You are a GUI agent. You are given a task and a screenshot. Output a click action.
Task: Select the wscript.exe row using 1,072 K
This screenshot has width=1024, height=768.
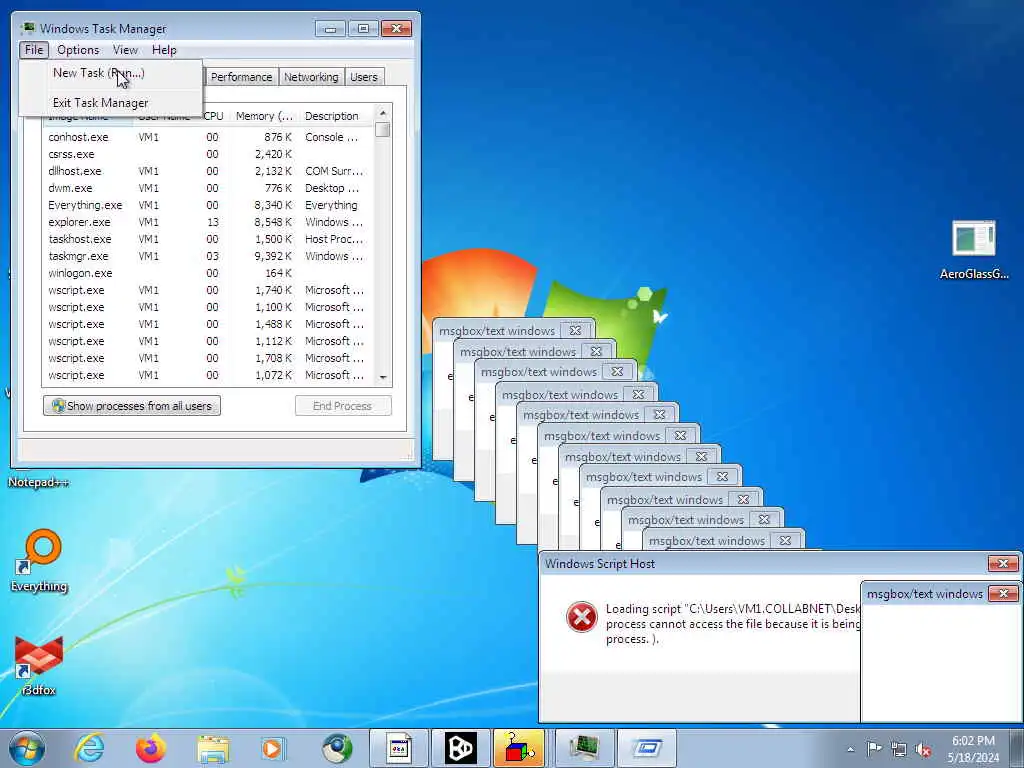tap(208, 375)
